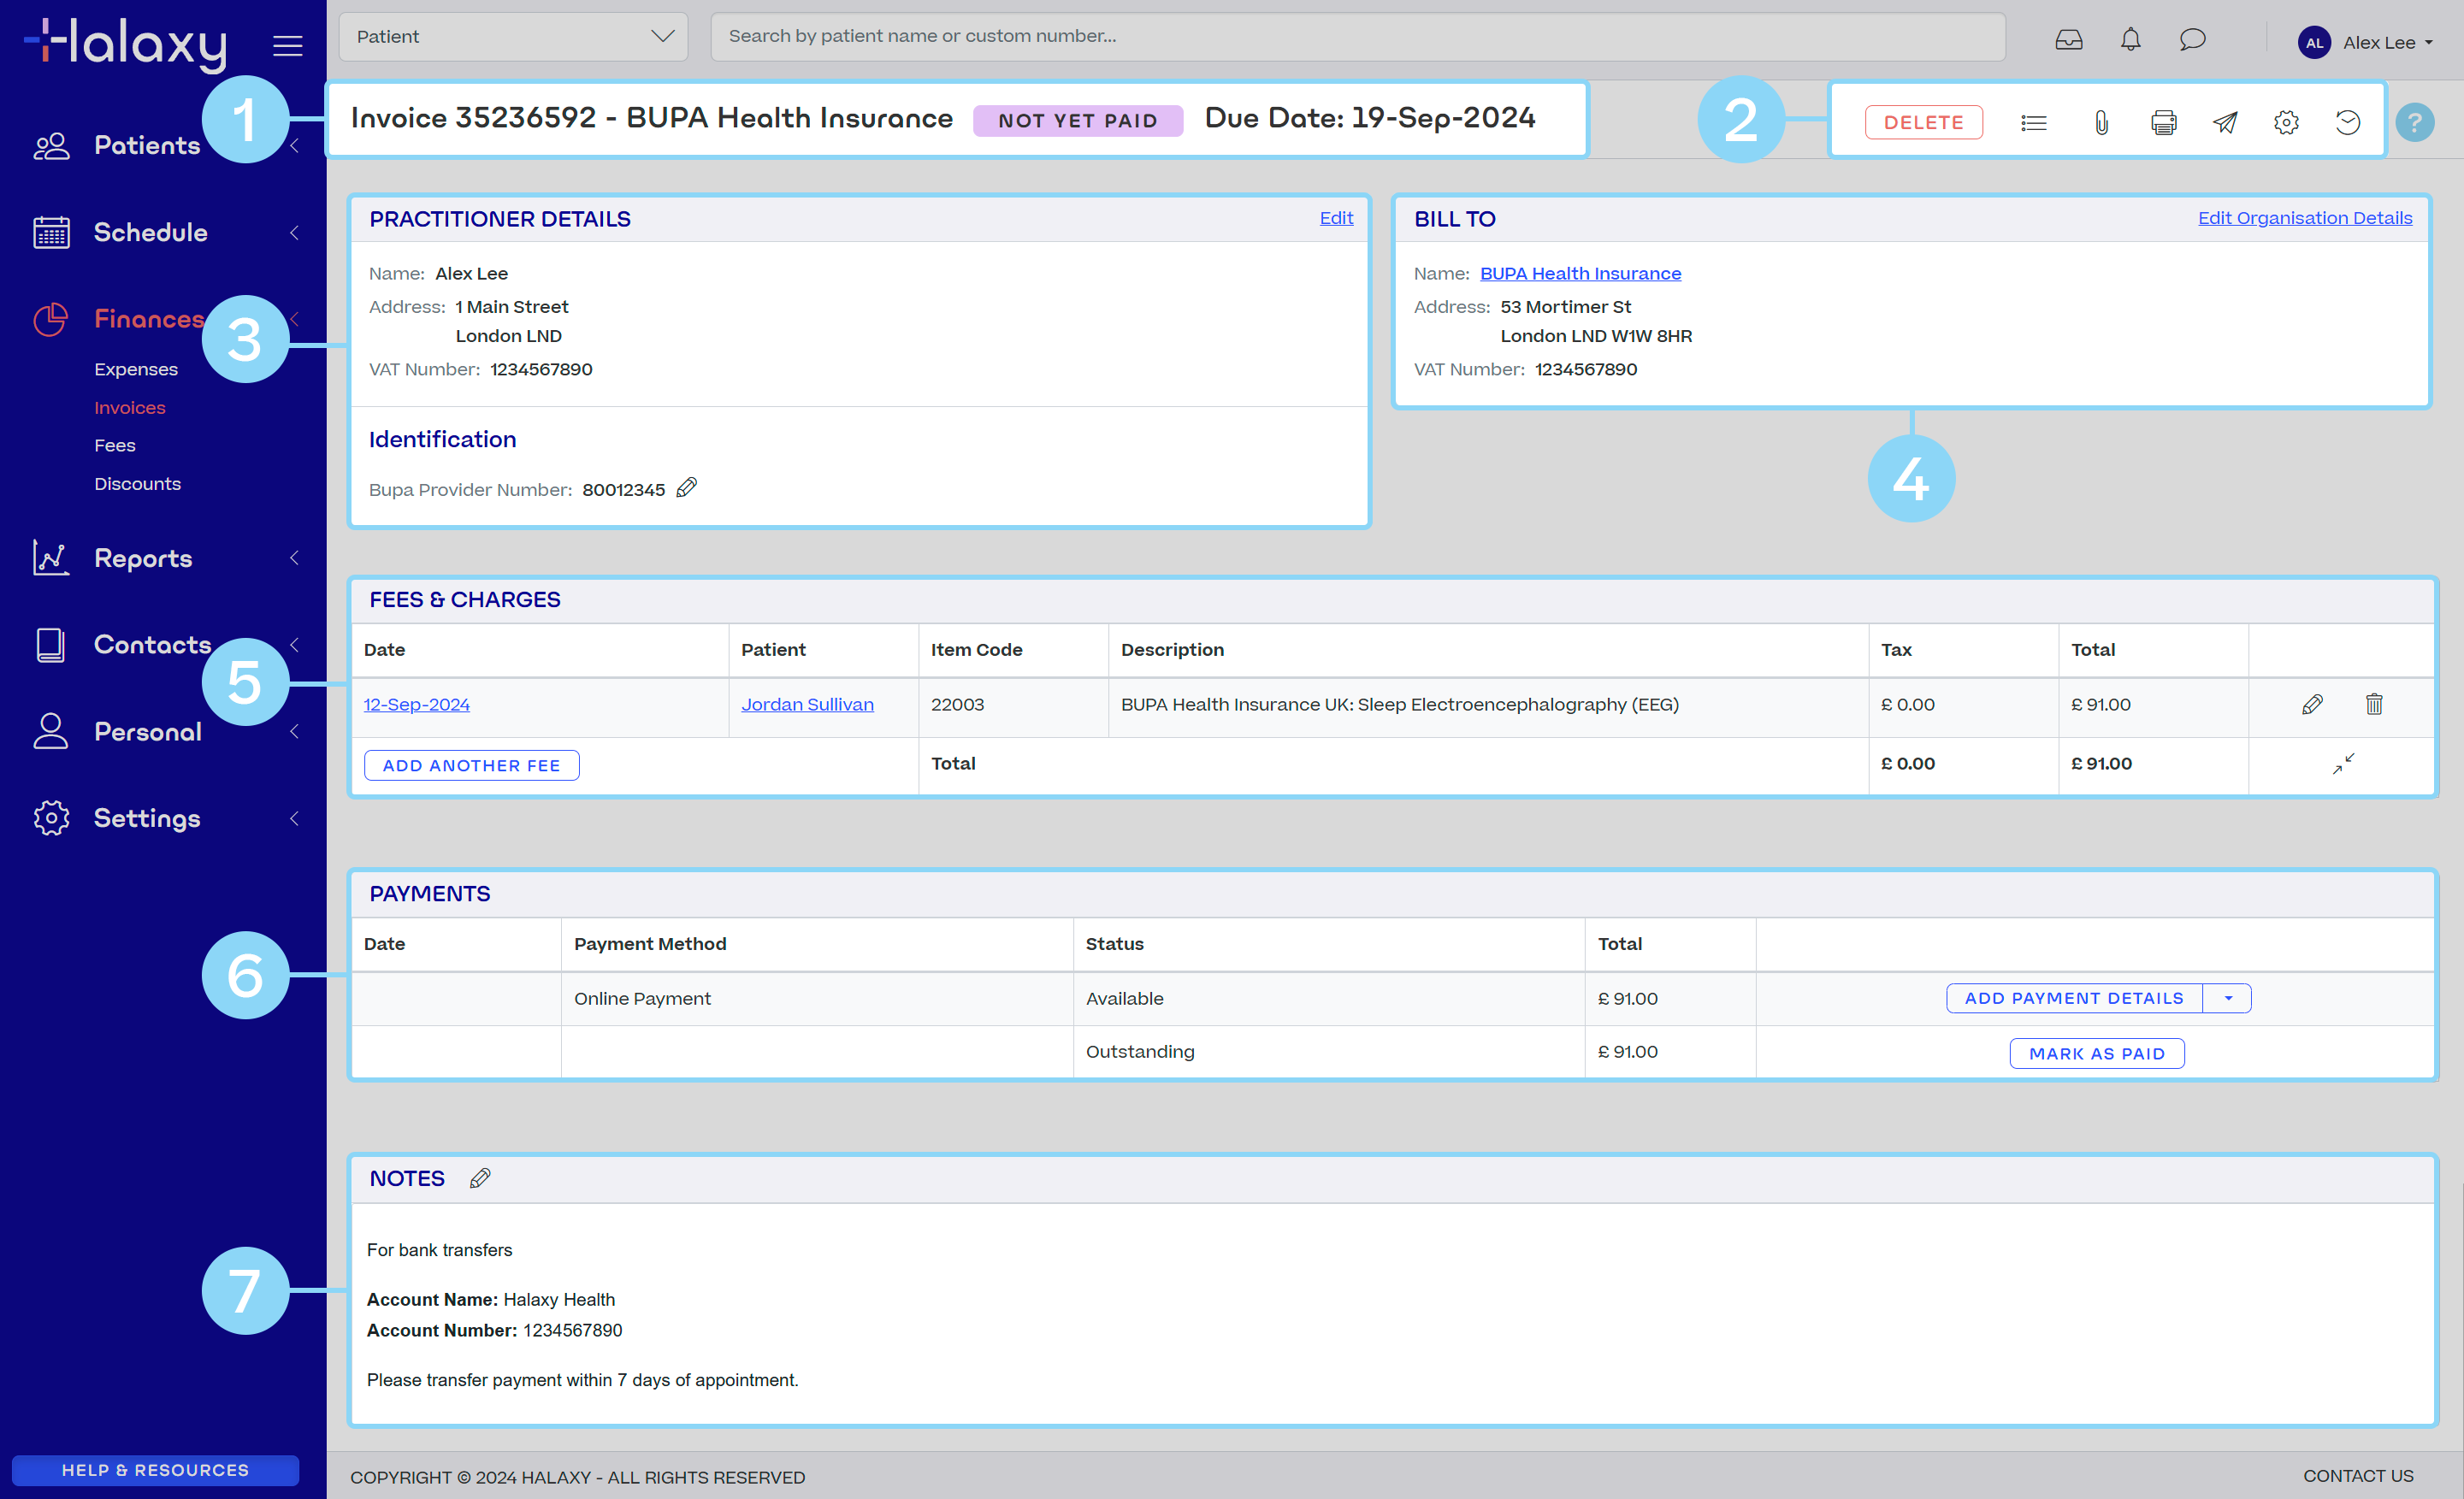Click the Patients sidebar icon
Viewport: 2464px width, 1499px height.
tap(51, 146)
